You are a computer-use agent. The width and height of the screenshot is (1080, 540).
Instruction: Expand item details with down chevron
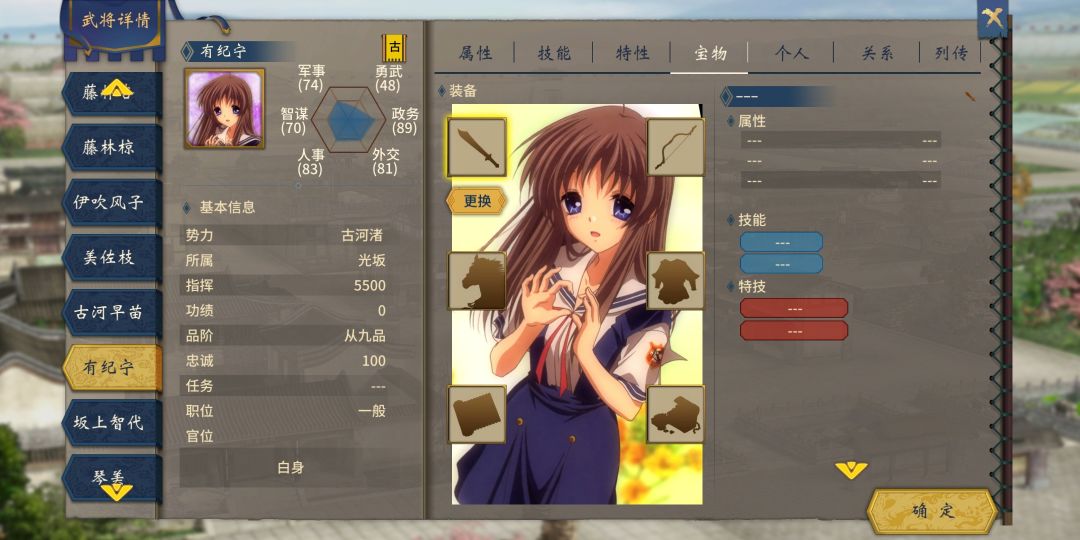coord(851,470)
